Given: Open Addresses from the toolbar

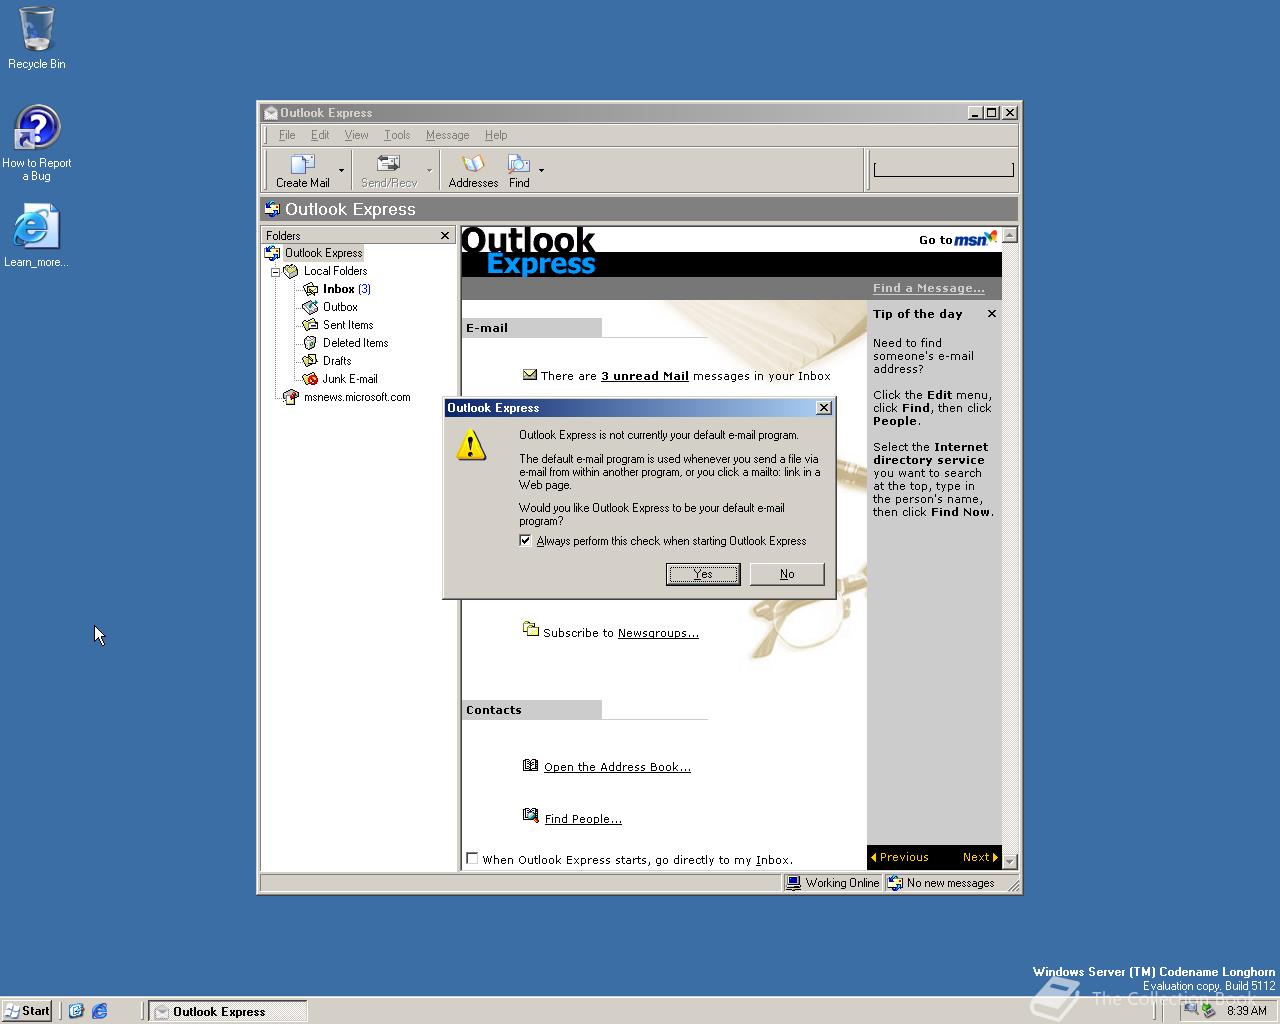Looking at the screenshot, I should click(473, 170).
